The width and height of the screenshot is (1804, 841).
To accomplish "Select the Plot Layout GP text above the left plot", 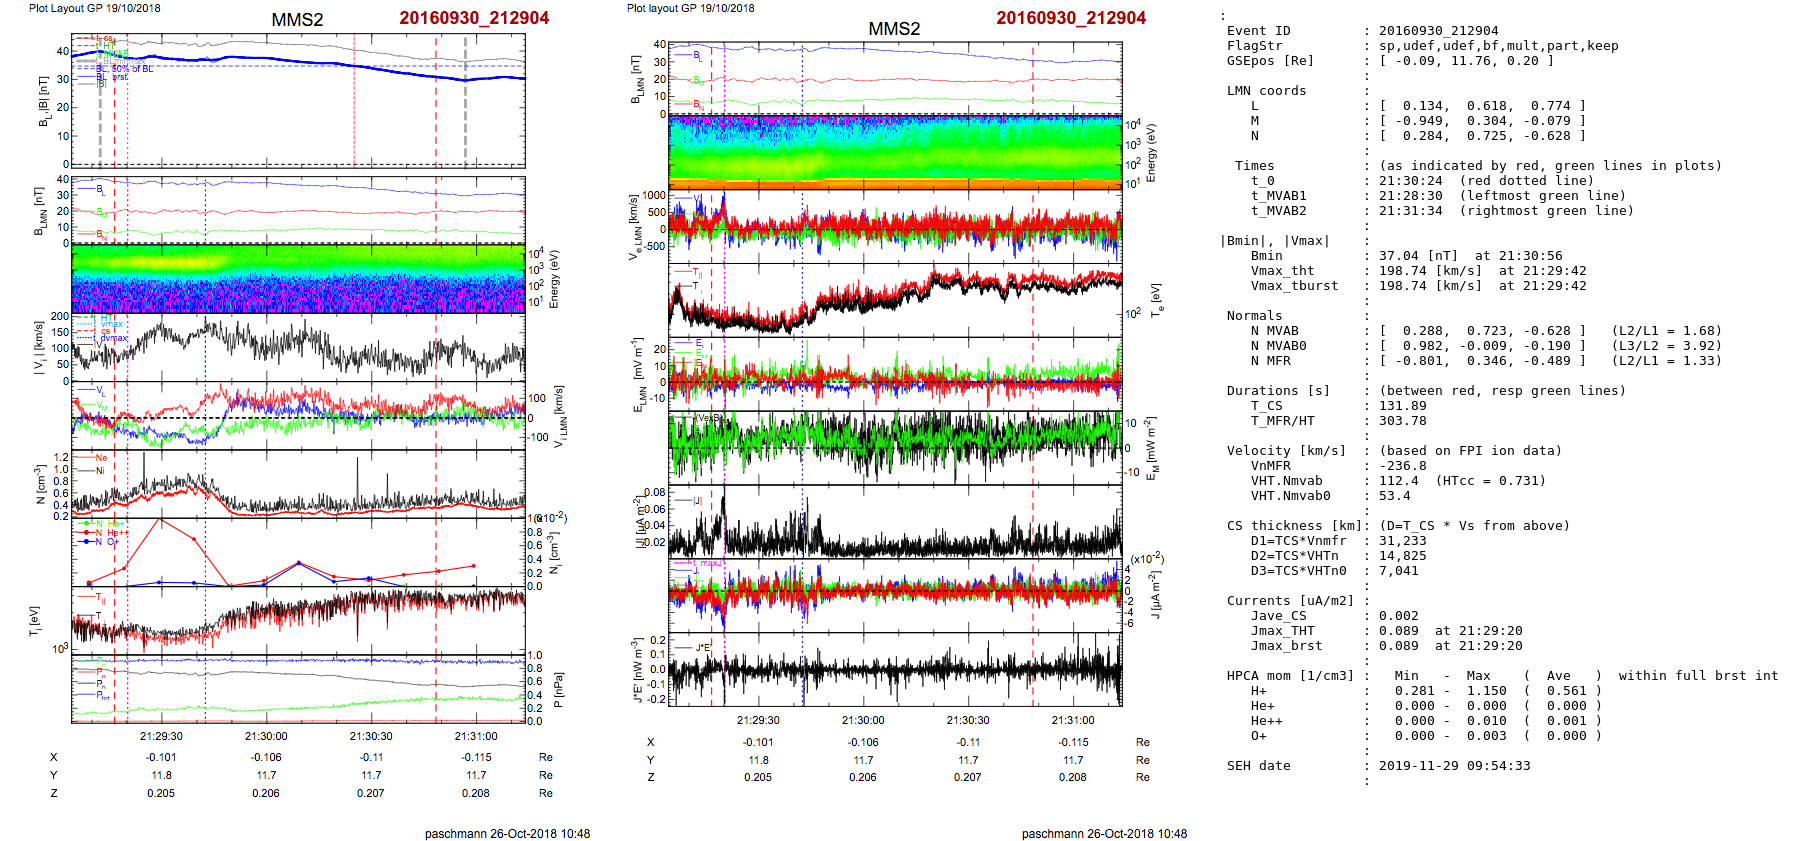I will (x=94, y=8).
